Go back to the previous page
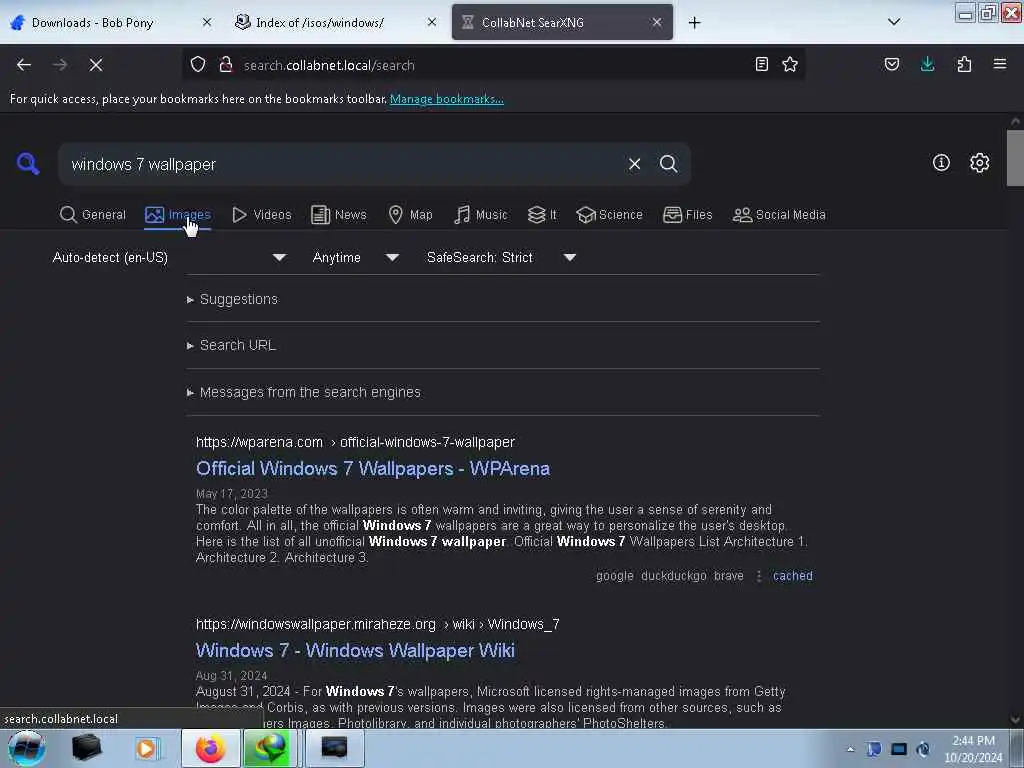1024x768 pixels. (x=24, y=65)
